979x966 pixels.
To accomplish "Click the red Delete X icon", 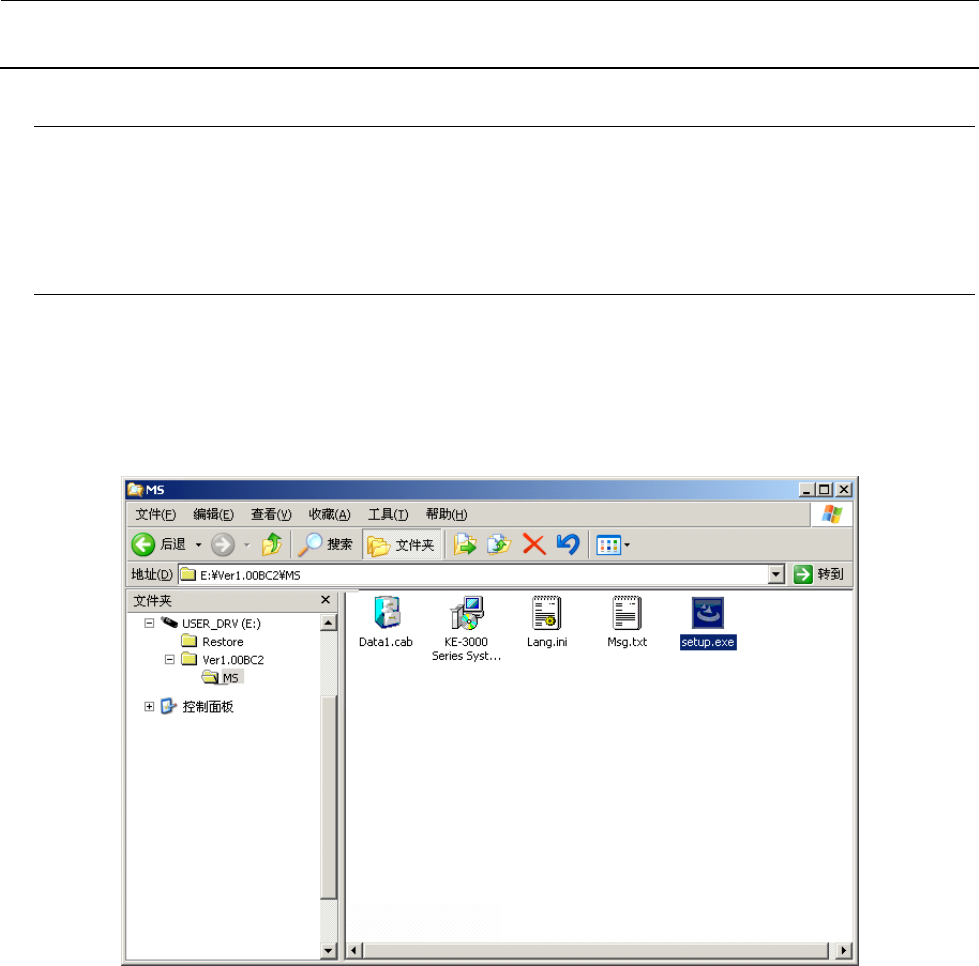I will (534, 545).
